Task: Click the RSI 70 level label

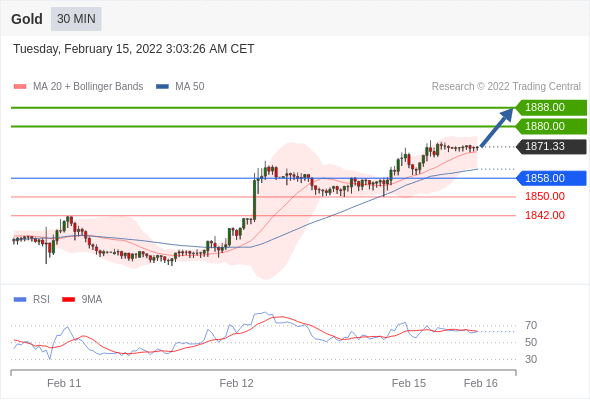Action: pos(531,325)
